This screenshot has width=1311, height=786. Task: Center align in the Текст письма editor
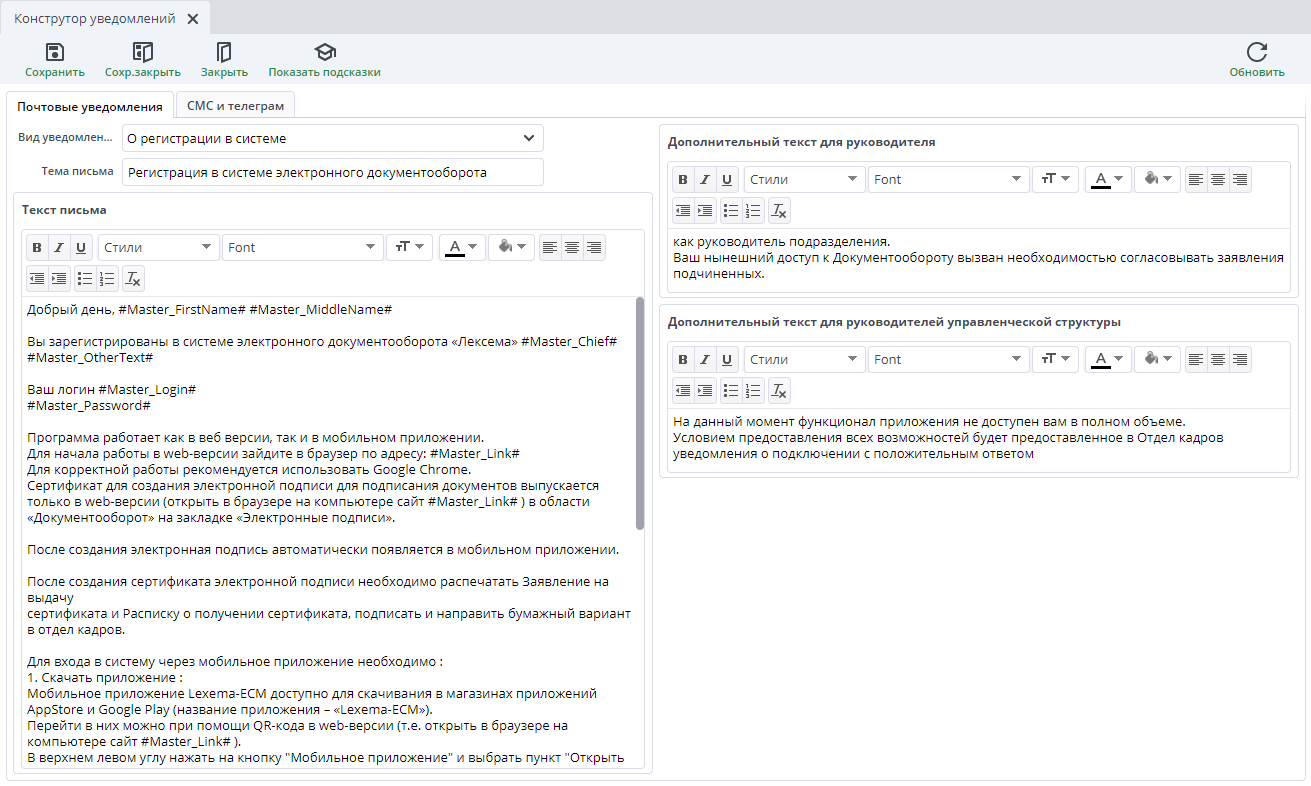(572, 248)
